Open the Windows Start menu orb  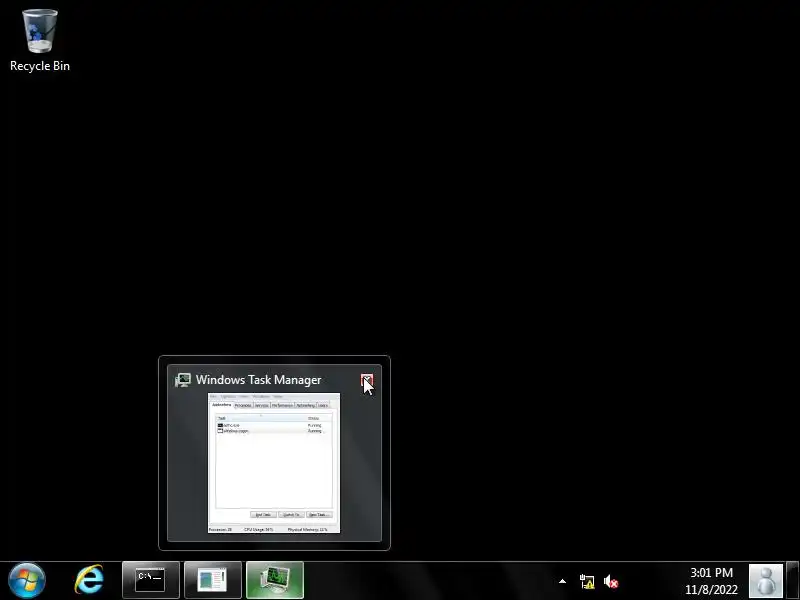point(27,580)
